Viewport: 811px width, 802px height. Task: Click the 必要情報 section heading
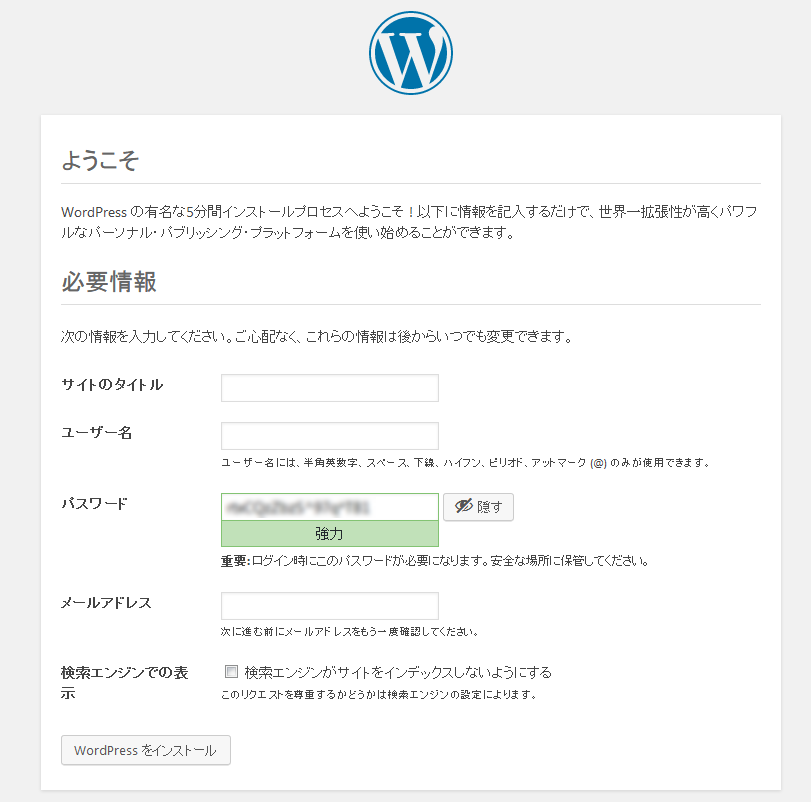(x=109, y=282)
